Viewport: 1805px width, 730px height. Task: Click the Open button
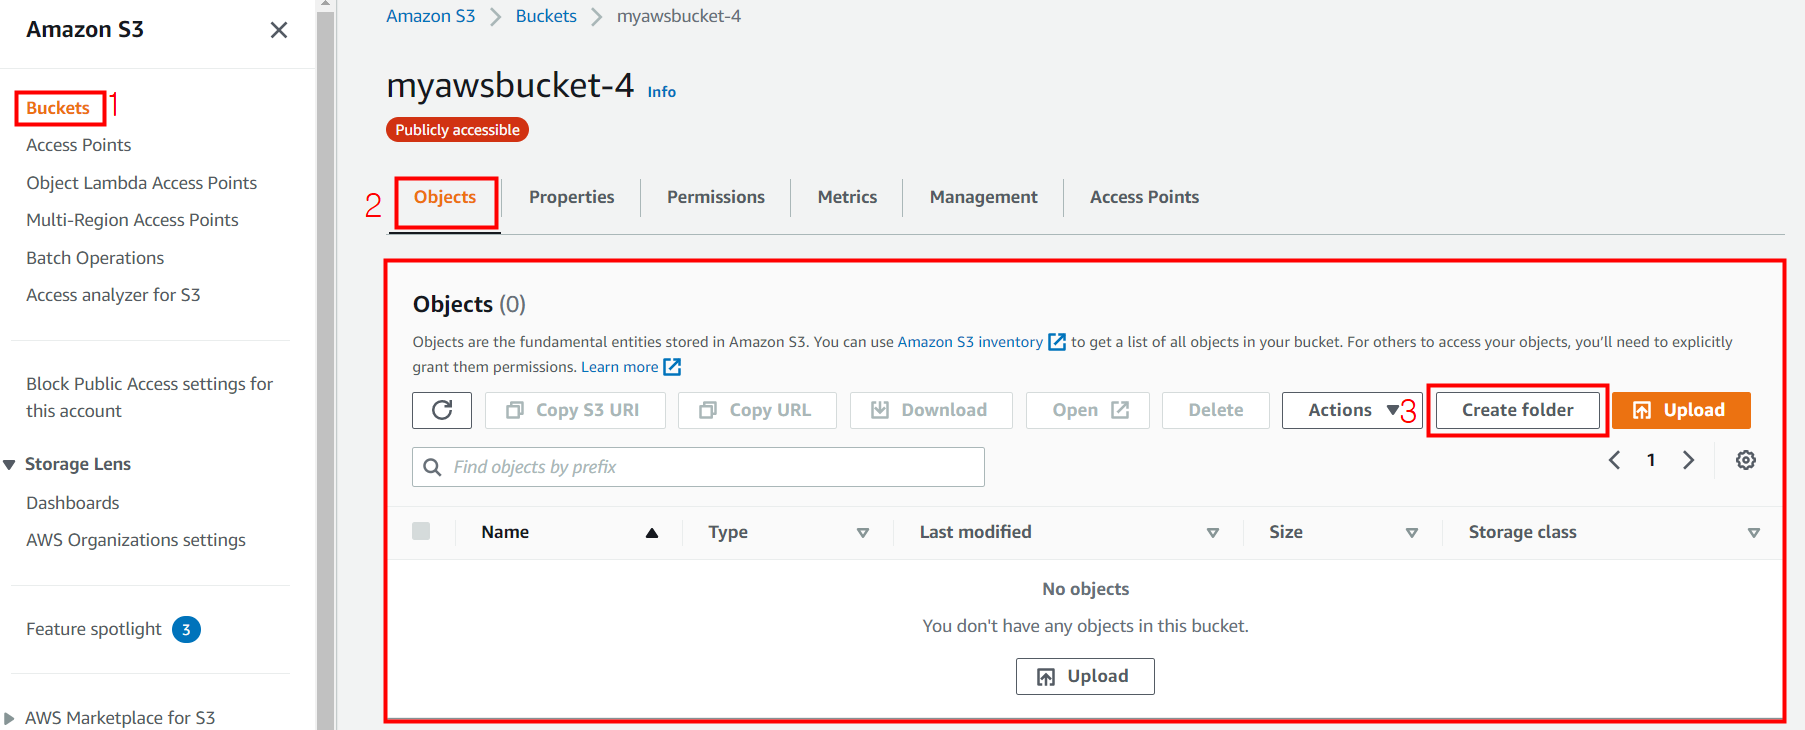click(1088, 410)
